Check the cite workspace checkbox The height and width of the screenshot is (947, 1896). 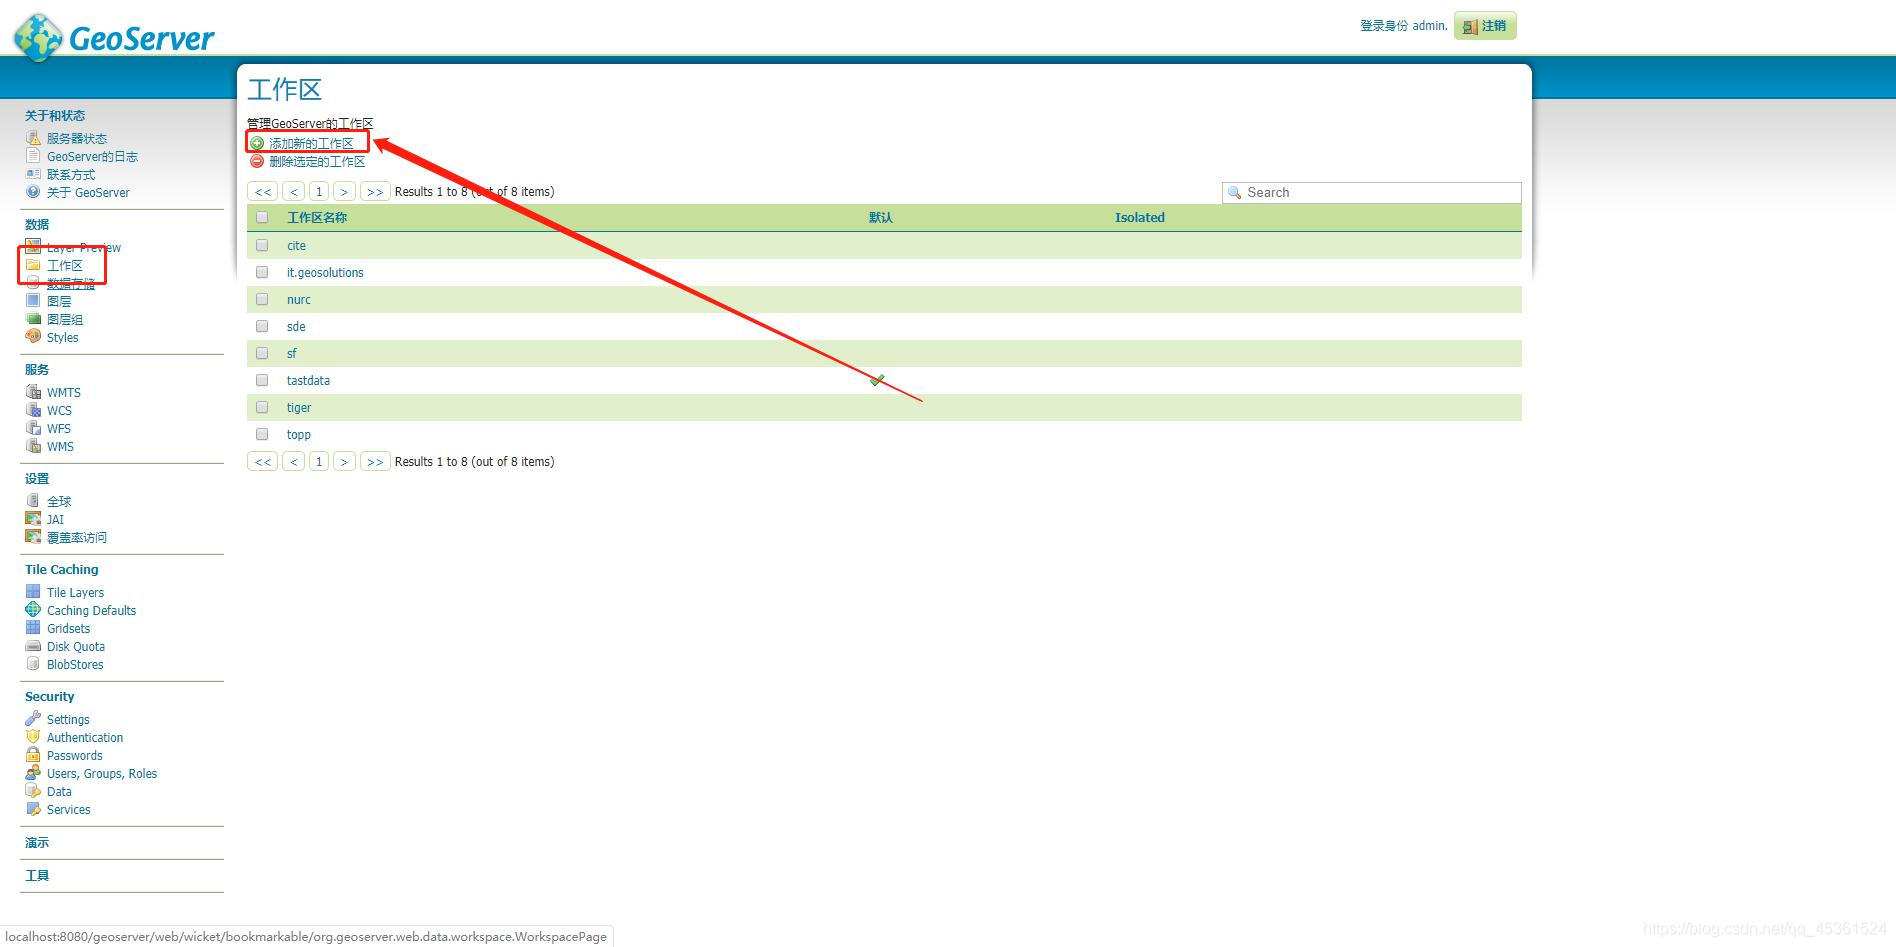[x=262, y=245]
